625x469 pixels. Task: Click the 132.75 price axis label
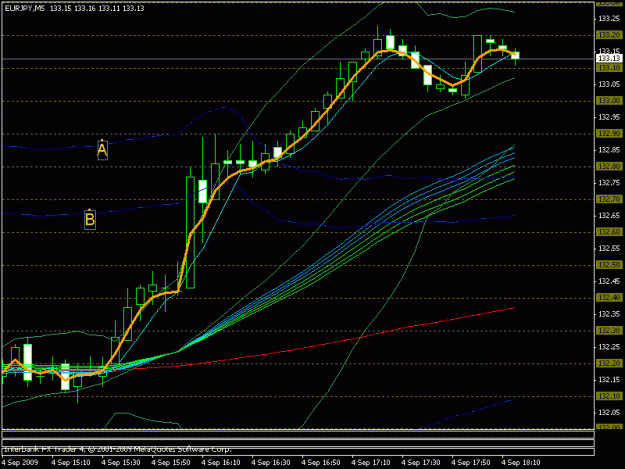tap(609, 182)
